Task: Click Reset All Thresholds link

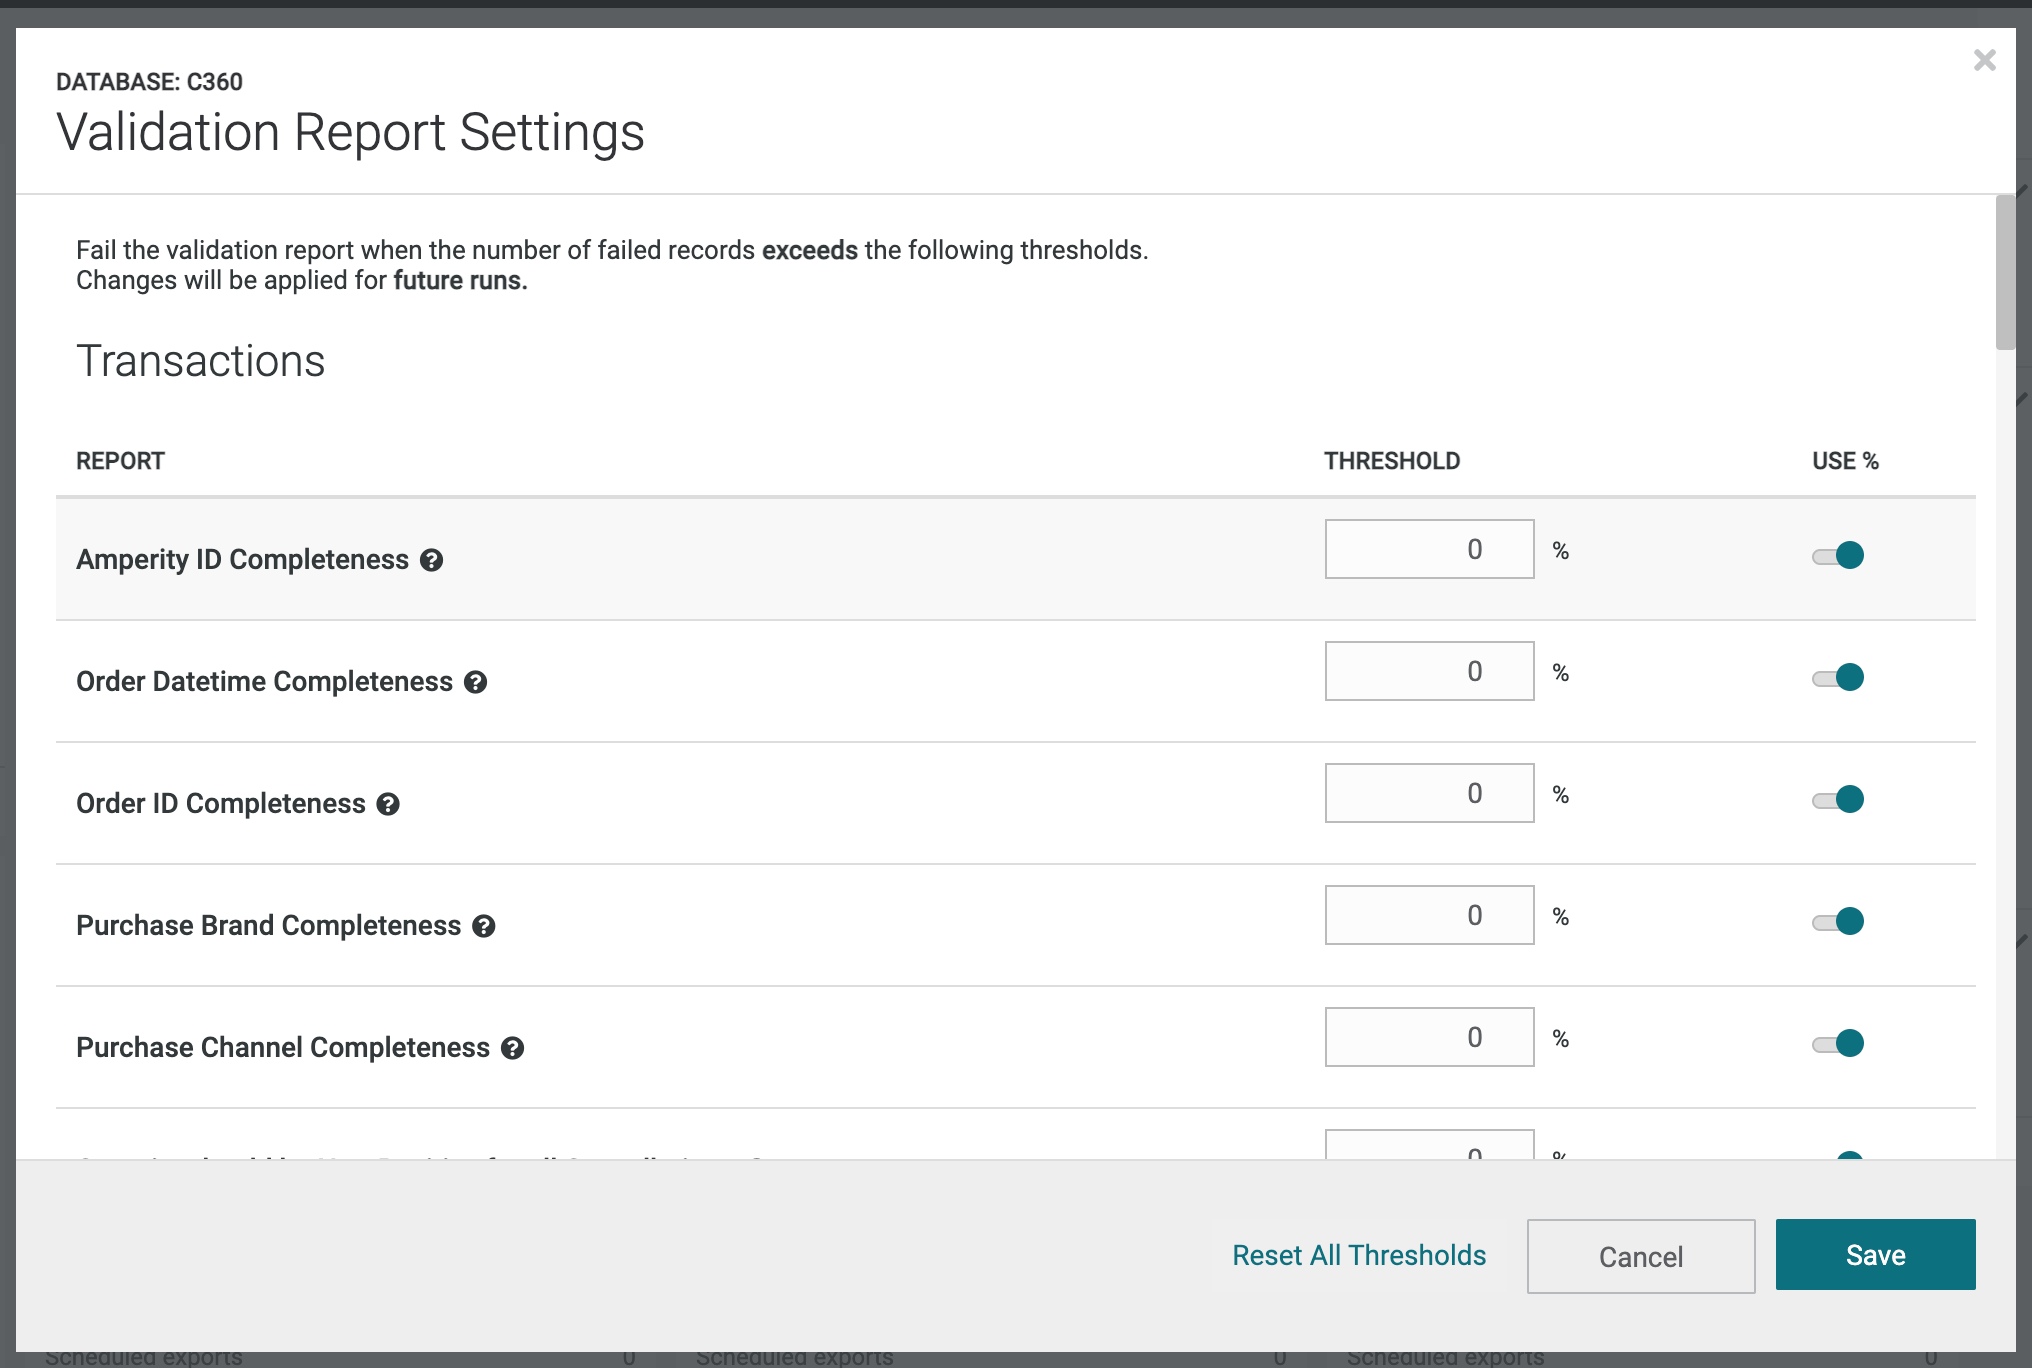Action: [x=1359, y=1255]
